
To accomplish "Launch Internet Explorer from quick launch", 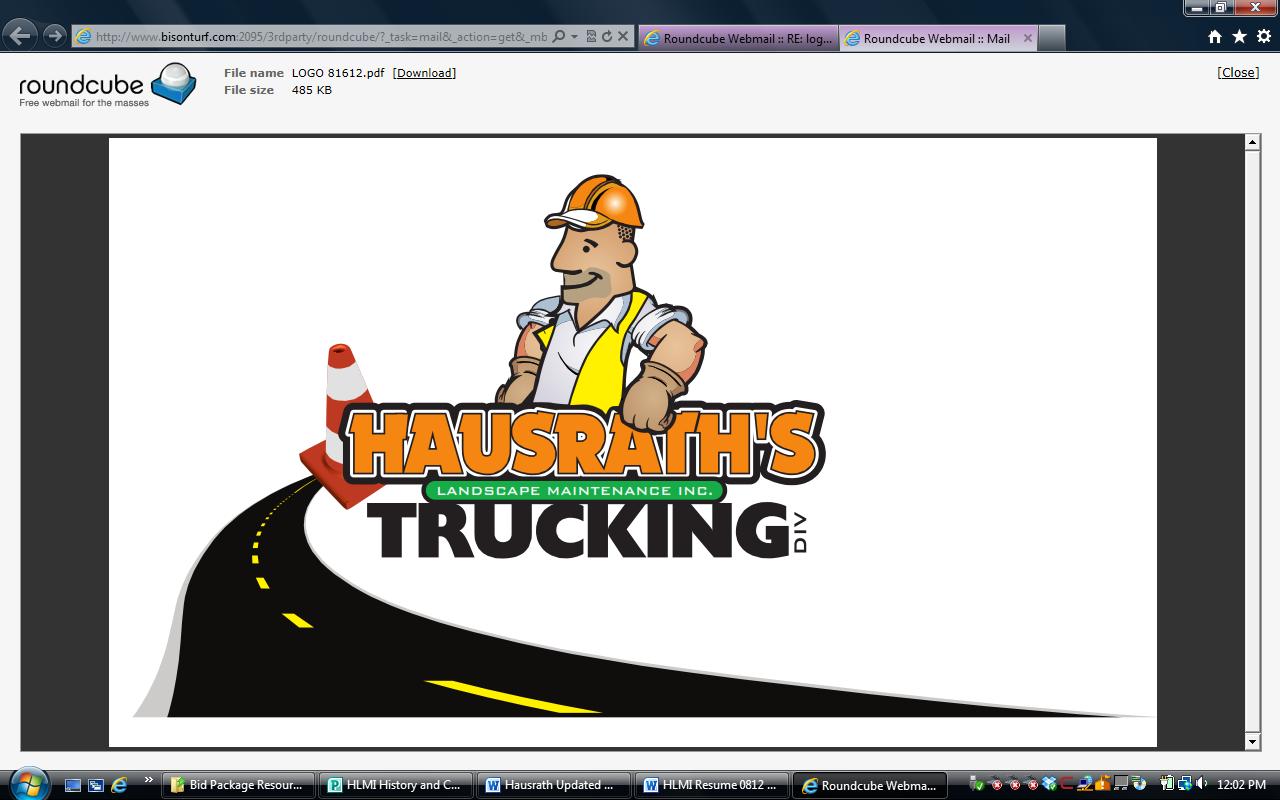I will coord(119,785).
